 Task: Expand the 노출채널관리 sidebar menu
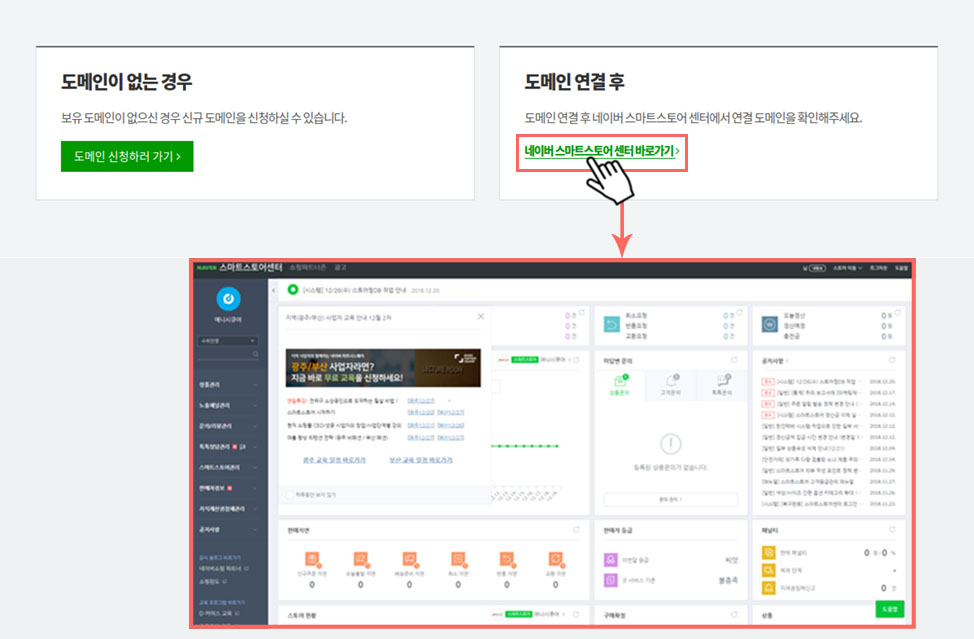(x=227, y=406)
